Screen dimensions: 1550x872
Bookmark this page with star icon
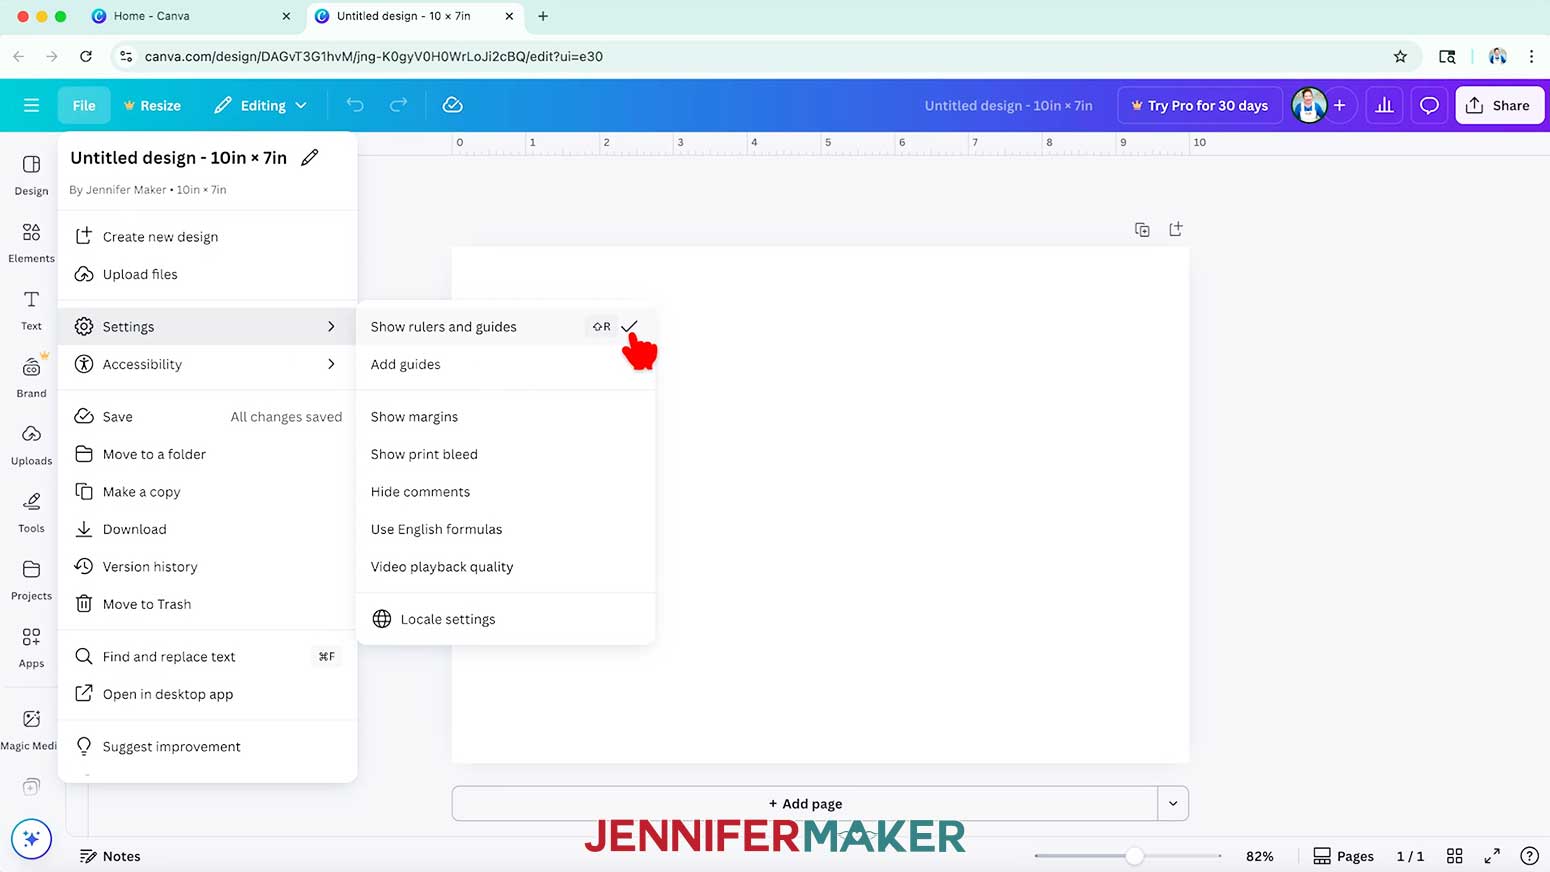[x=1400, y=56]
